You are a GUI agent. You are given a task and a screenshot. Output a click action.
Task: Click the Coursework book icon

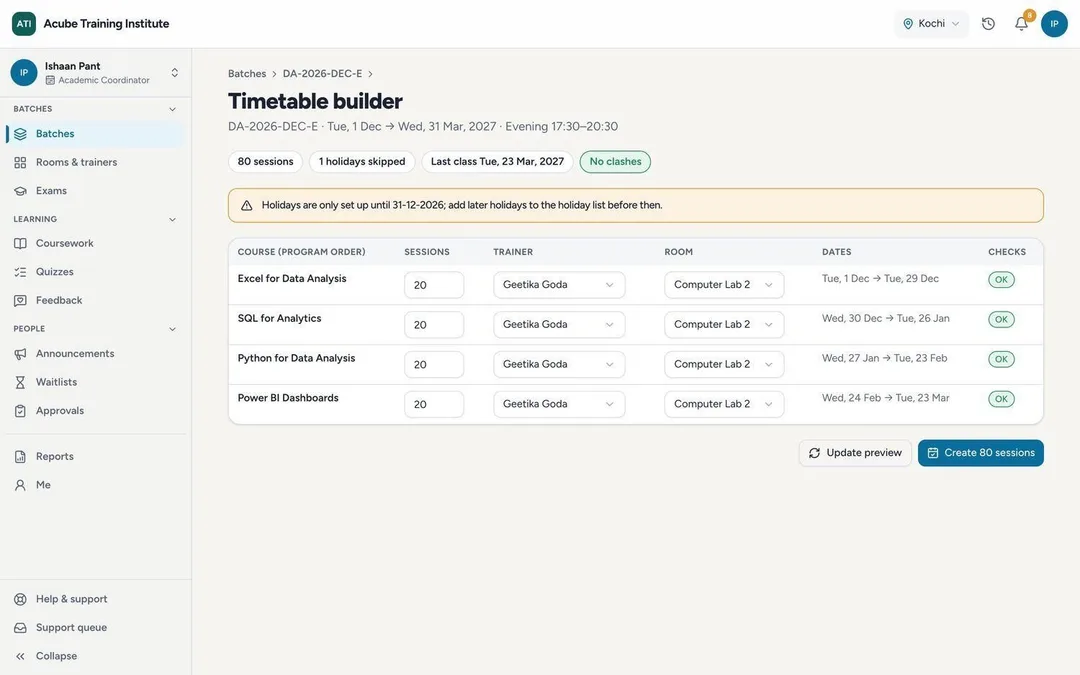click(20, 243)
